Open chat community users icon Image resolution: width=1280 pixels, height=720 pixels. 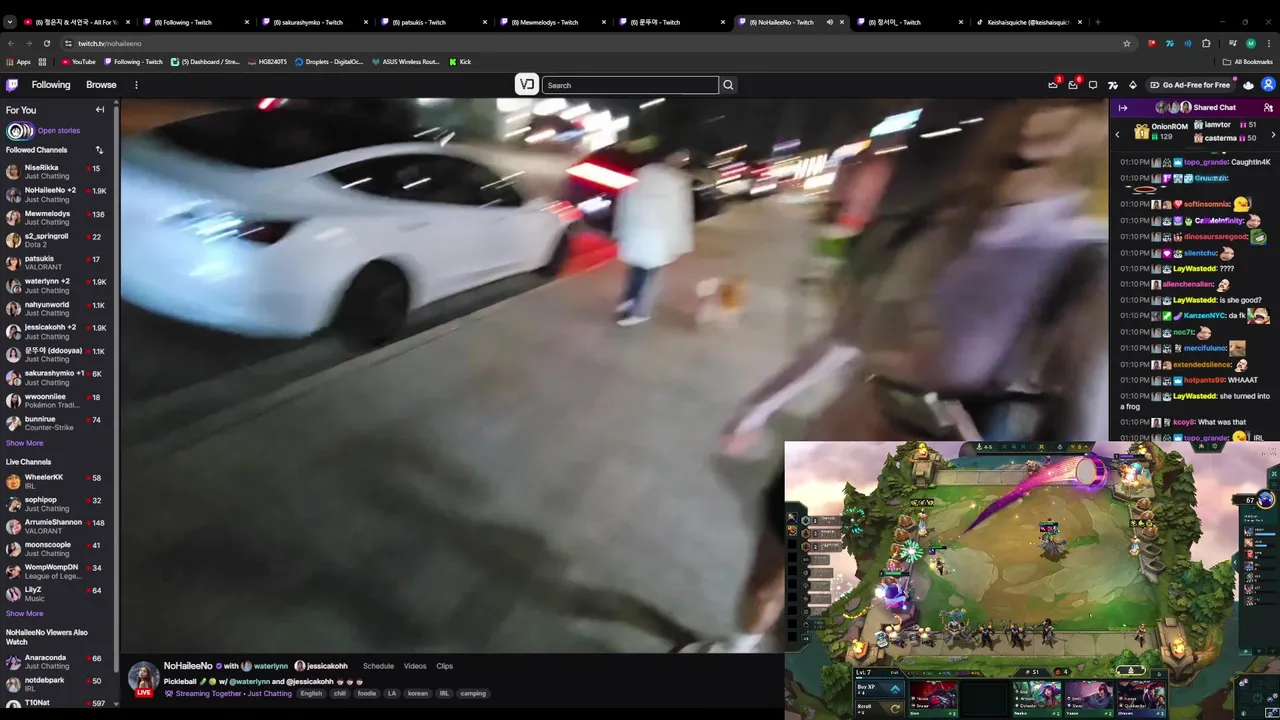tap(1268, 108)
